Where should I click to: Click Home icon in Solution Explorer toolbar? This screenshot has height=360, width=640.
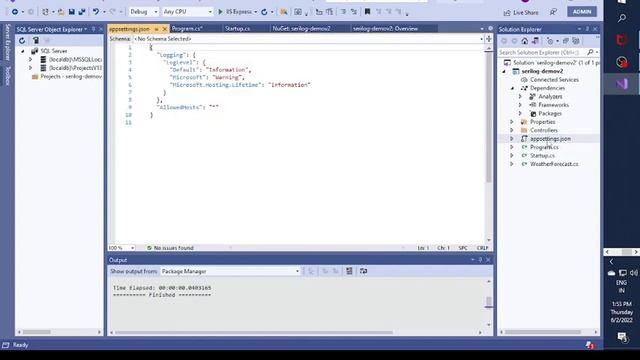(x=525, y=41)
